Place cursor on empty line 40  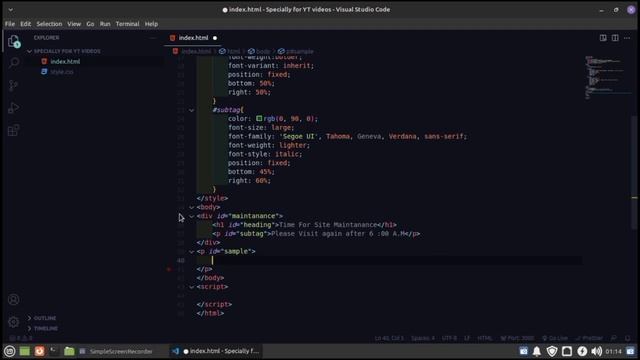point(390,260)
